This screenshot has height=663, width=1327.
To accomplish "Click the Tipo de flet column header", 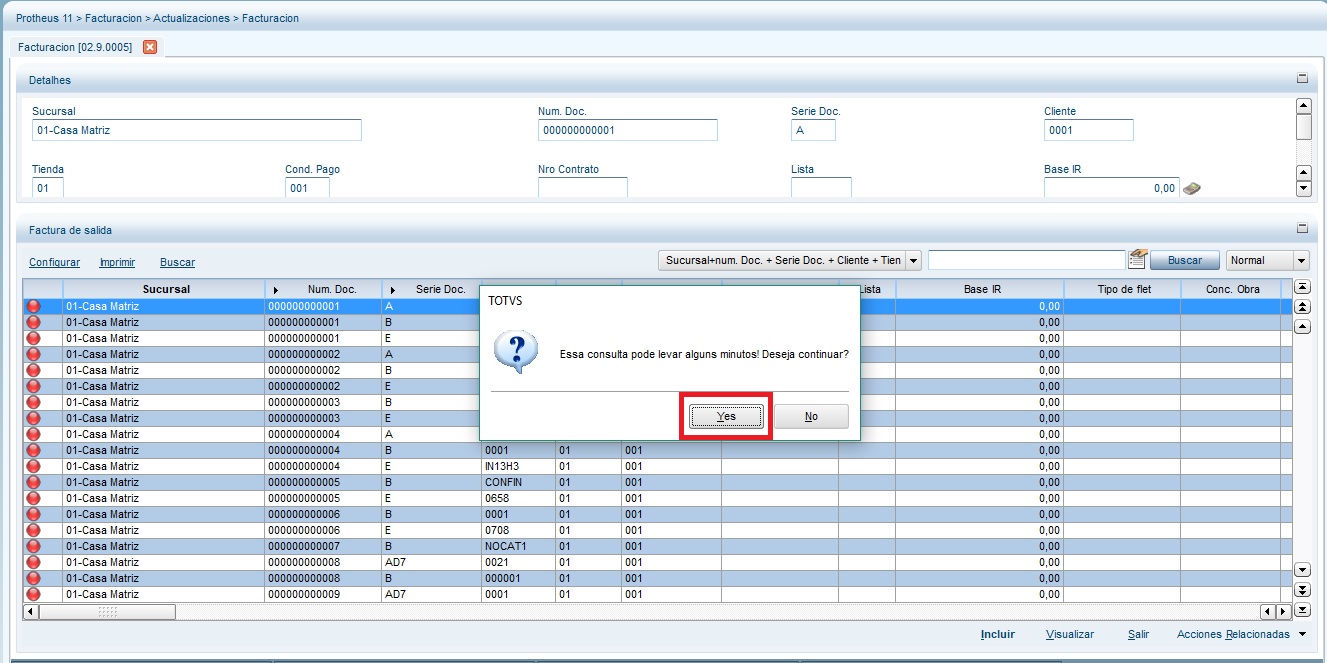I will (x=1122, y=290).
